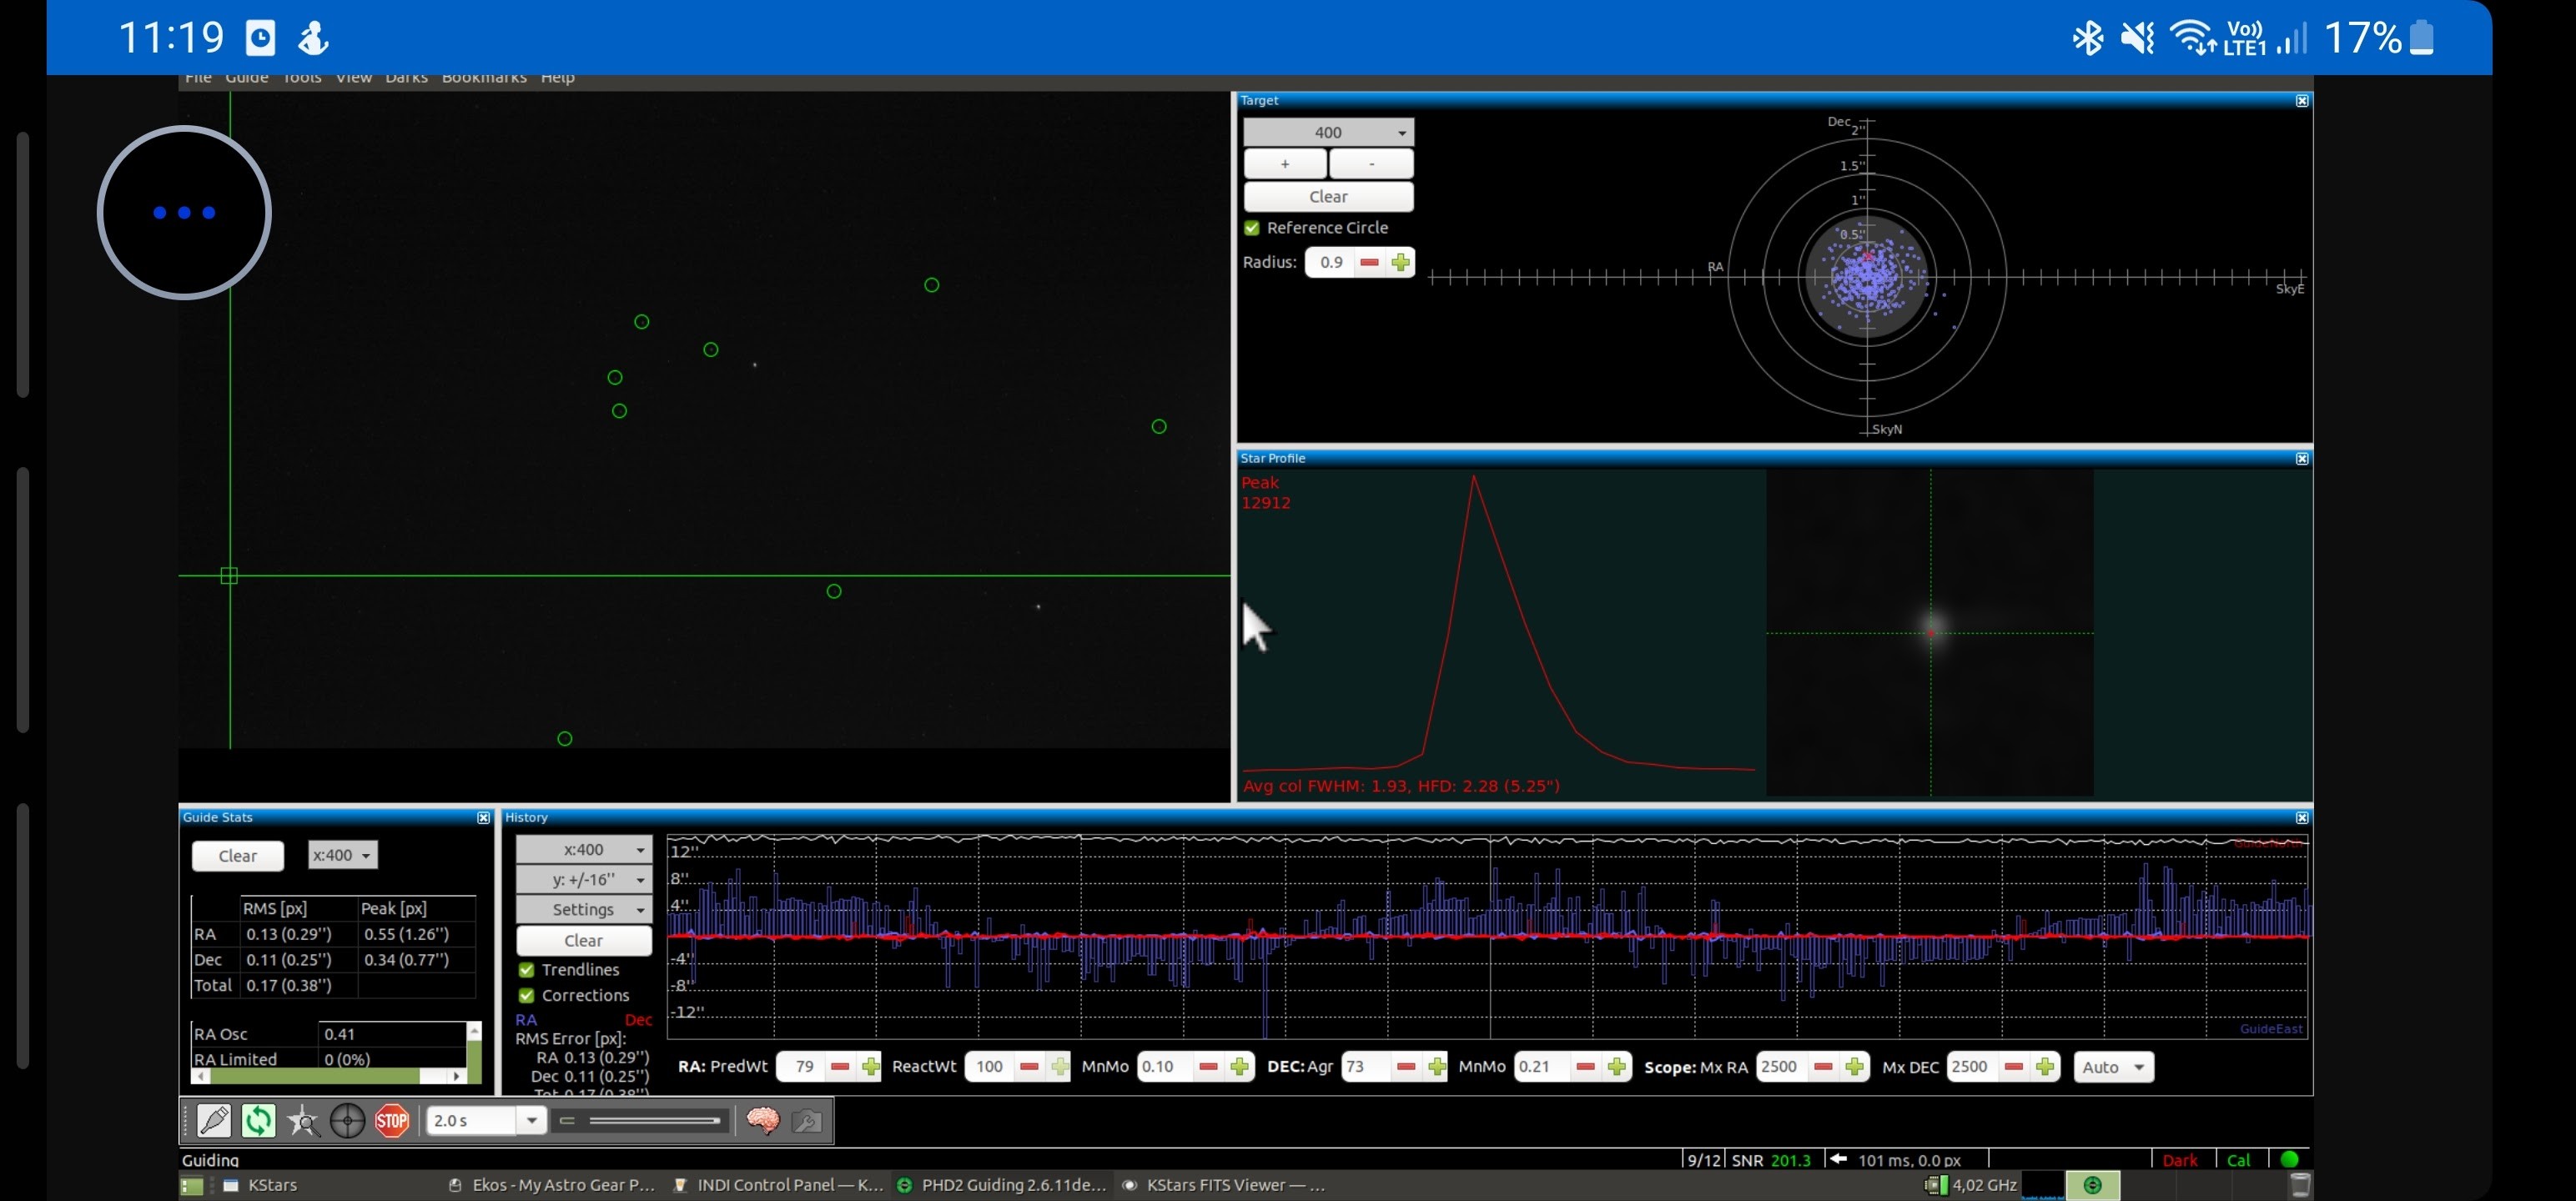Open History y: +/-16'' dropdown
2576x1201 pixels.
(x=584, y=879)
